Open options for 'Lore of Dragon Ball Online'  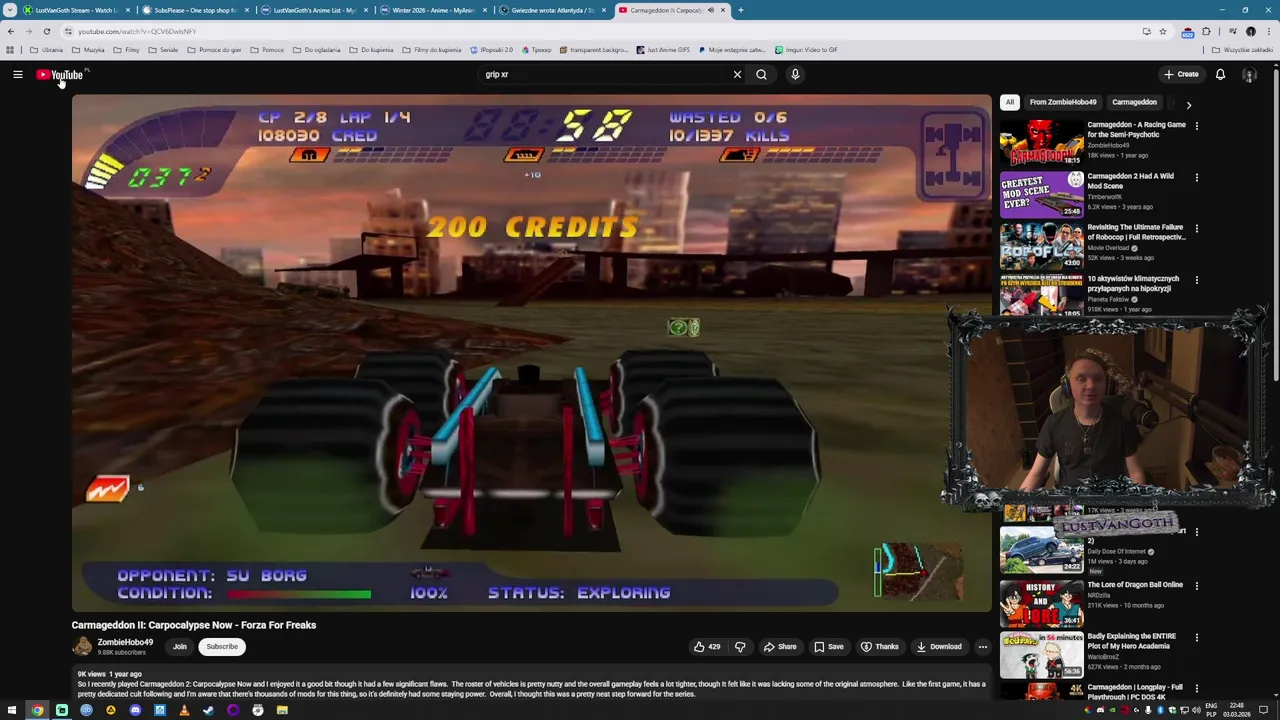coord(1196,586)
